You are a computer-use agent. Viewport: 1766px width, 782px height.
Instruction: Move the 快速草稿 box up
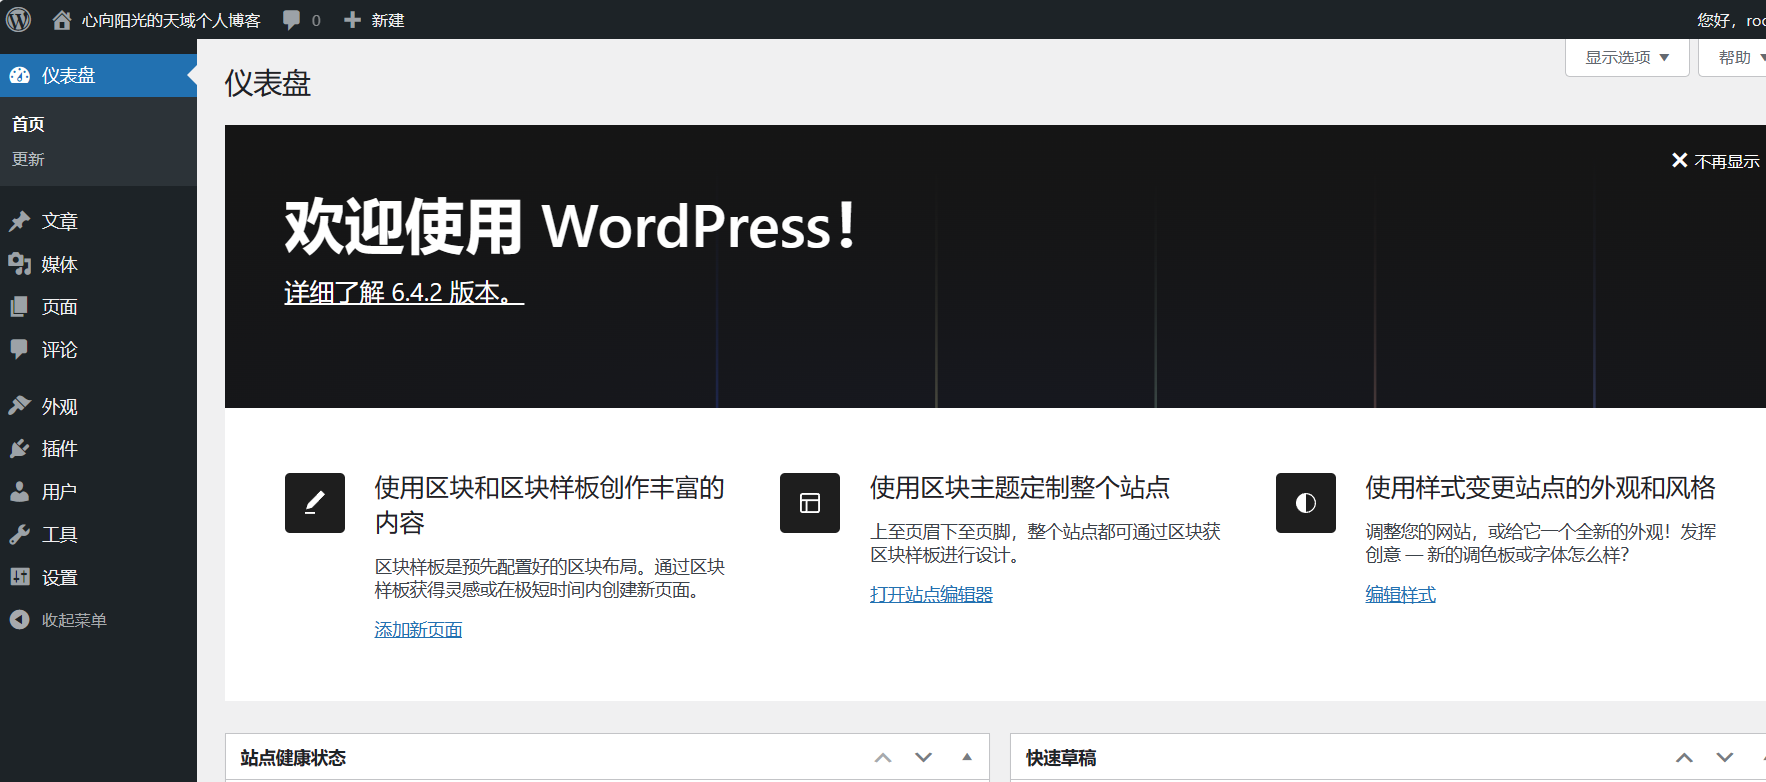point(1685,758)
